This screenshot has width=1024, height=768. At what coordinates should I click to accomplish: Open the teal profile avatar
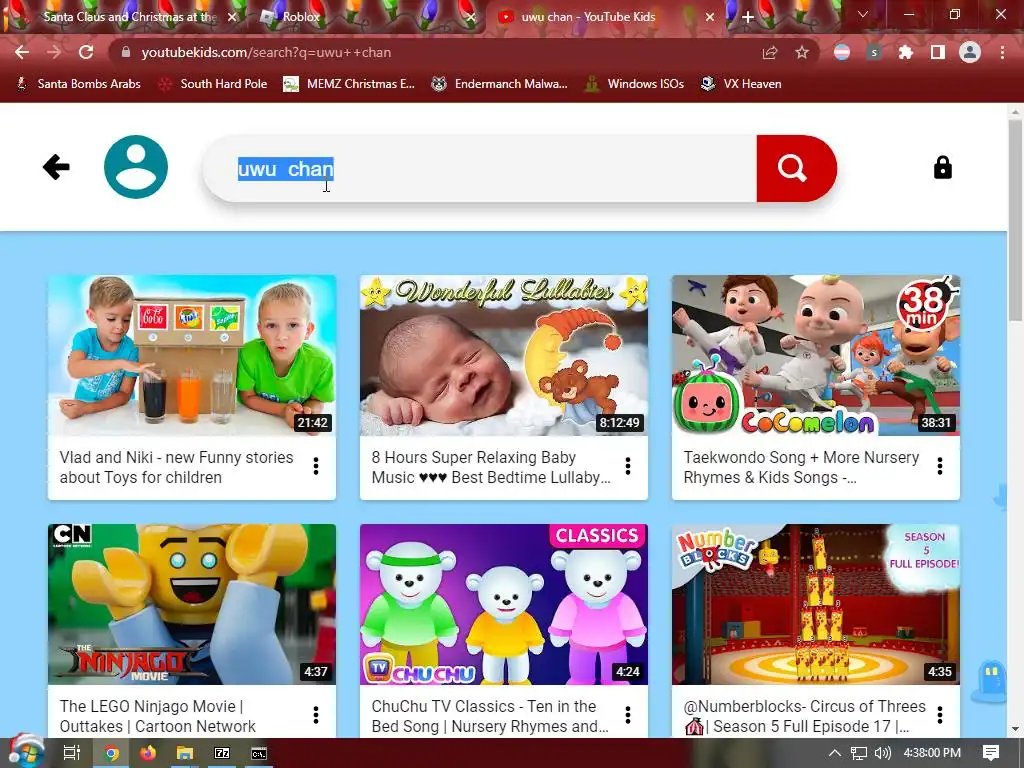pos(136,167)
